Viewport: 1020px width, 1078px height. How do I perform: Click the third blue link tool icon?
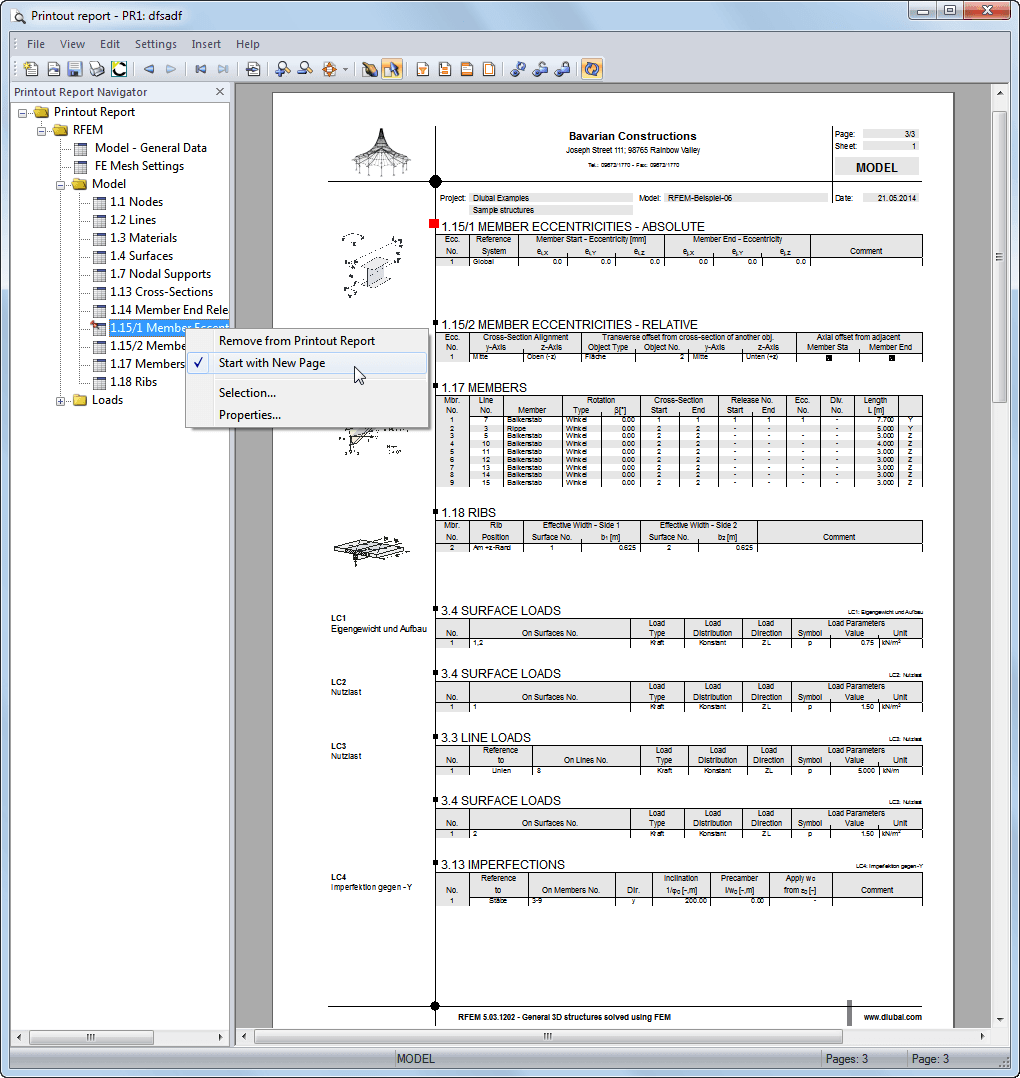(562, 69)
